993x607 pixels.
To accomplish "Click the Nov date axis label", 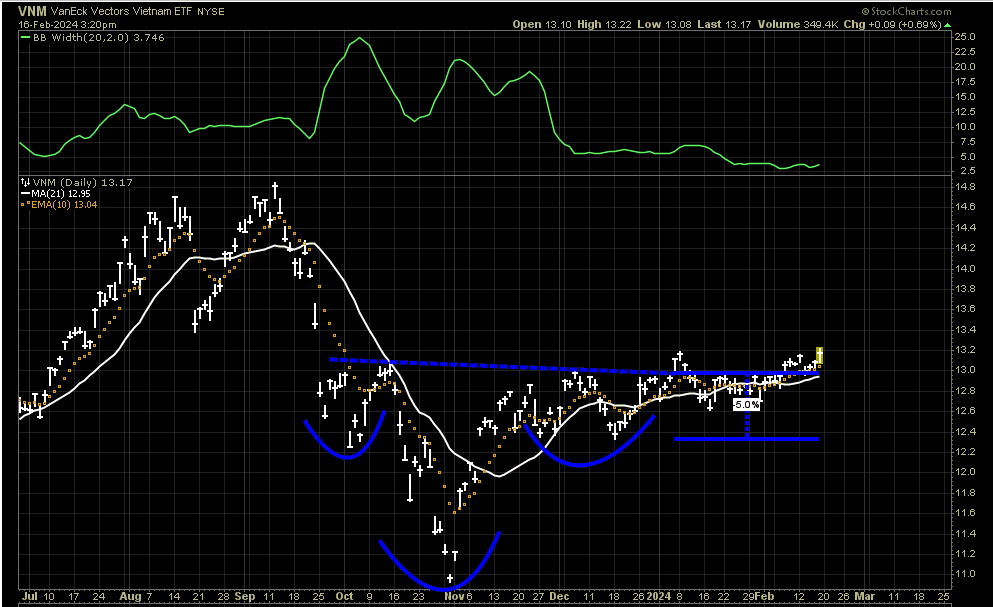I will (x=454, y=596).
